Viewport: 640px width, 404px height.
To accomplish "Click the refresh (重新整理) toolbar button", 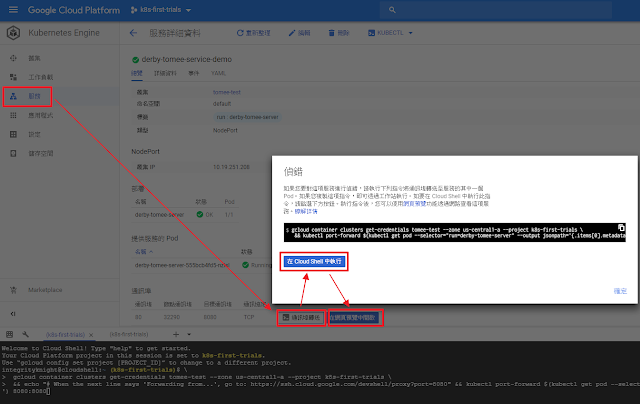I will 253,33.
